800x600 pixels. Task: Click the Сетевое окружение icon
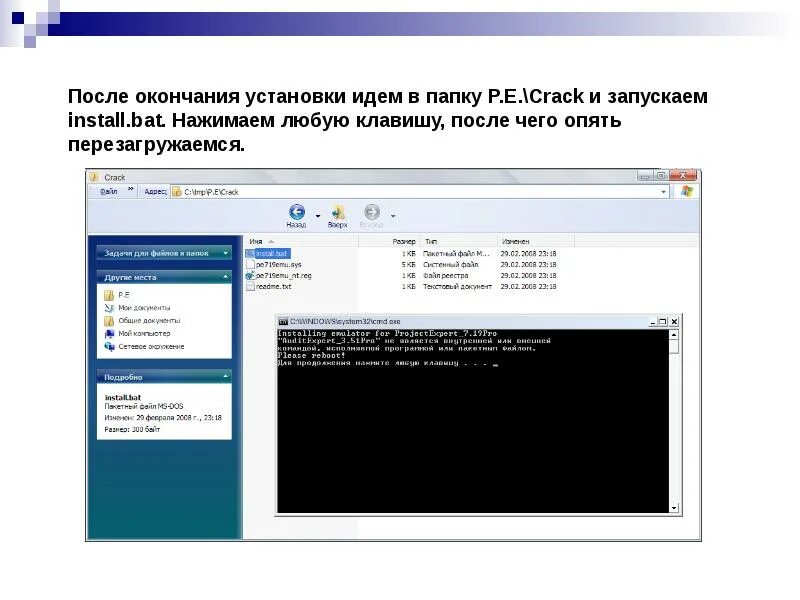coord(109,346)
